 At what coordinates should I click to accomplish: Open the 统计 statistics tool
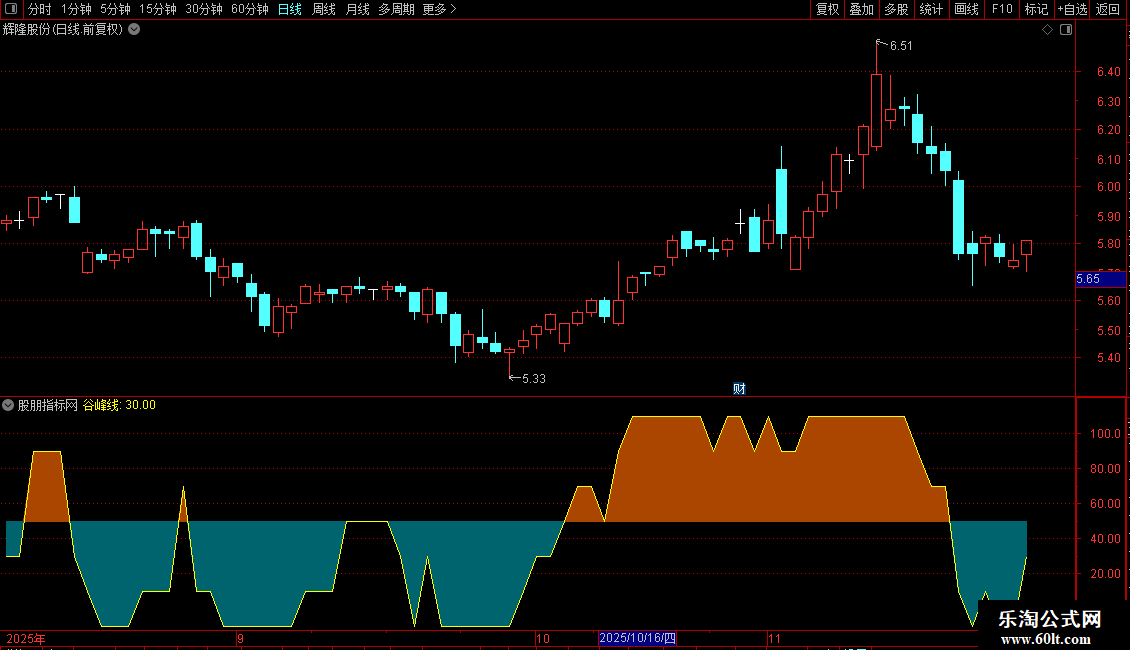click(x=931, y=9)
